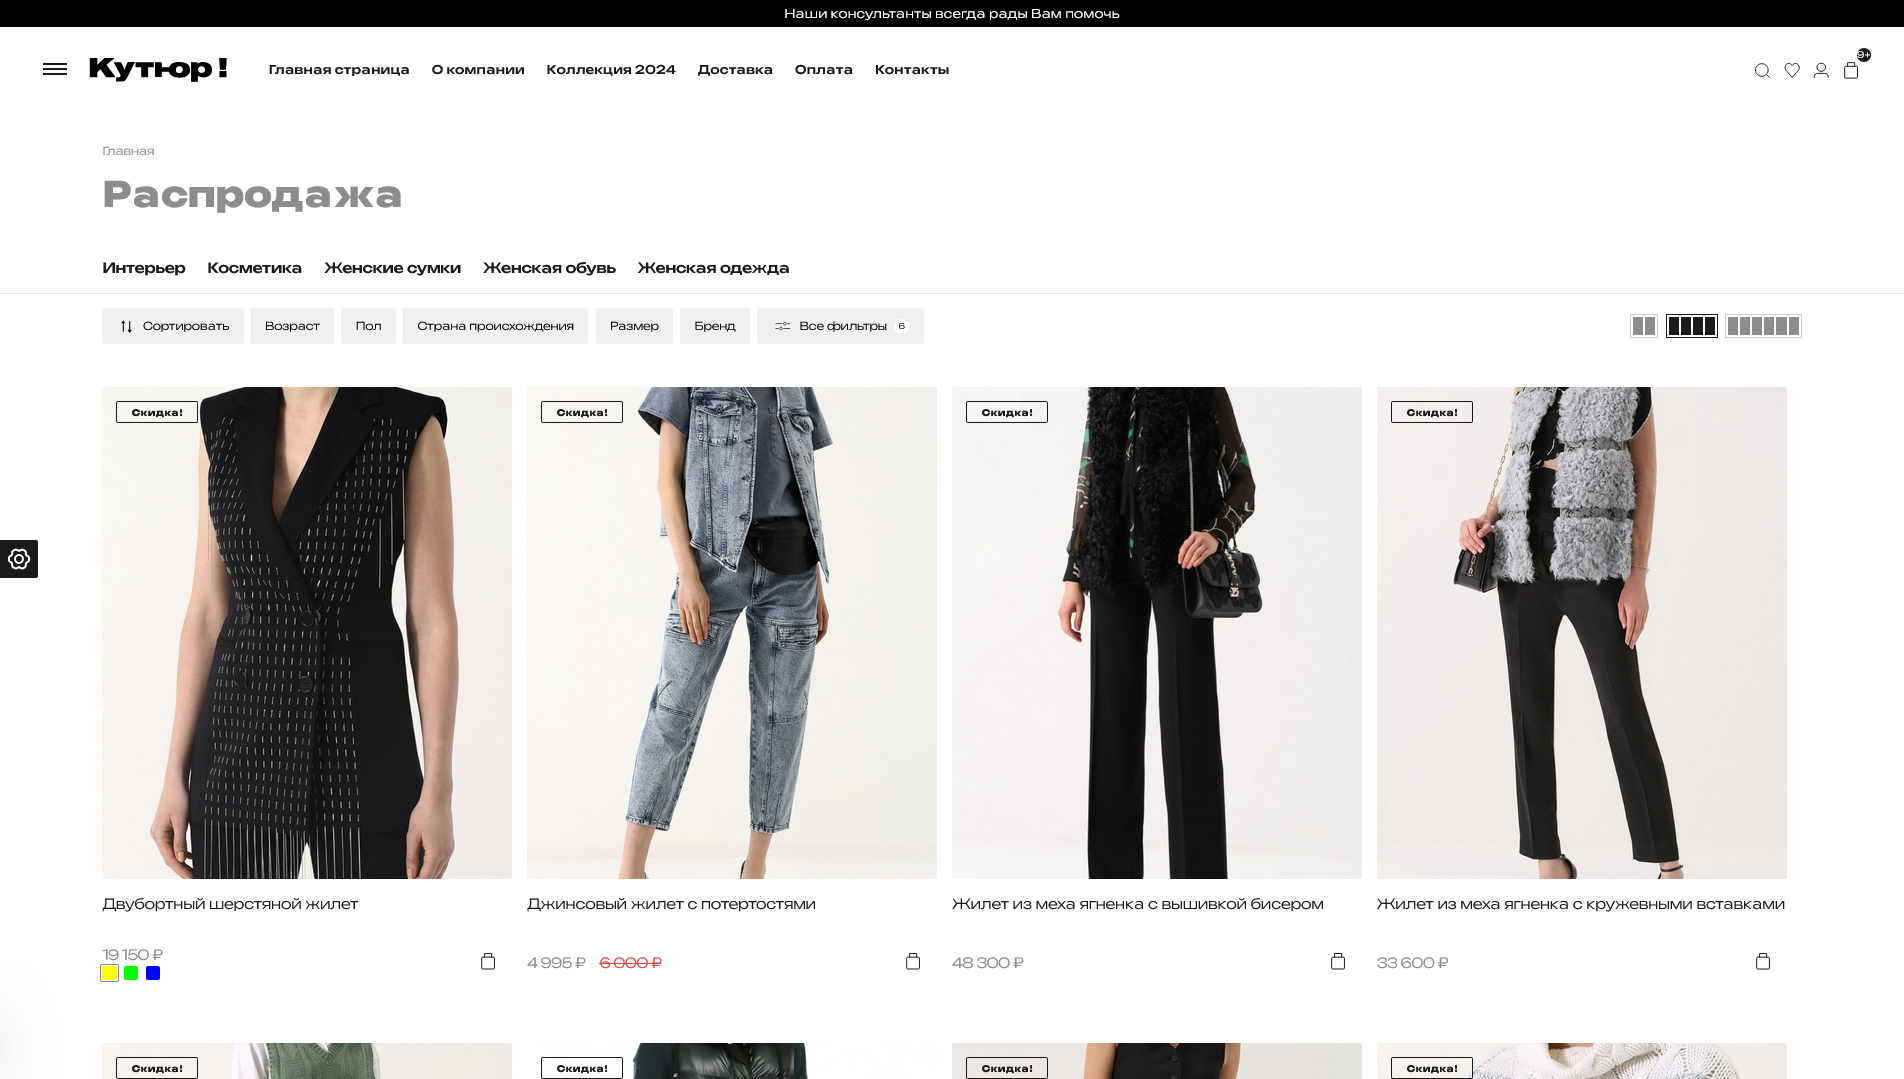Image resolution: width=1904 pixels, height=1079 pixels.
Task: Select the Интерьер category
Action: (144, 268)
